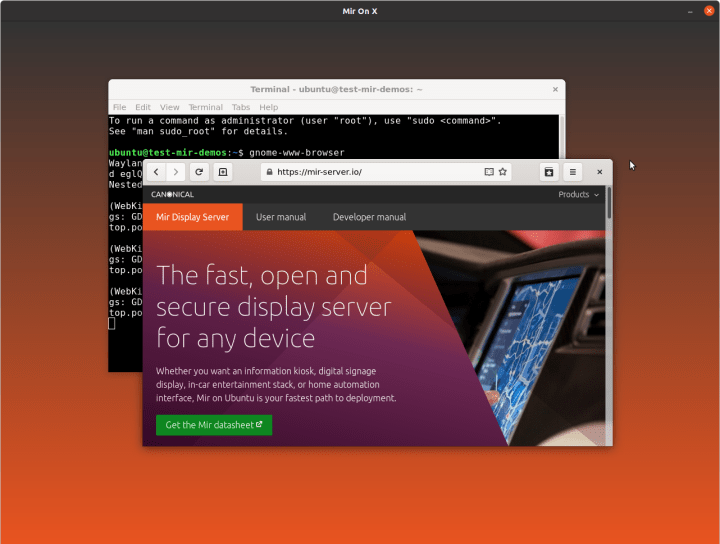Image resolution: width=720 pixels, height=544 pixels.
Task: Click the https://mir-server.io/ address field
Action: (x=386, y=172)
